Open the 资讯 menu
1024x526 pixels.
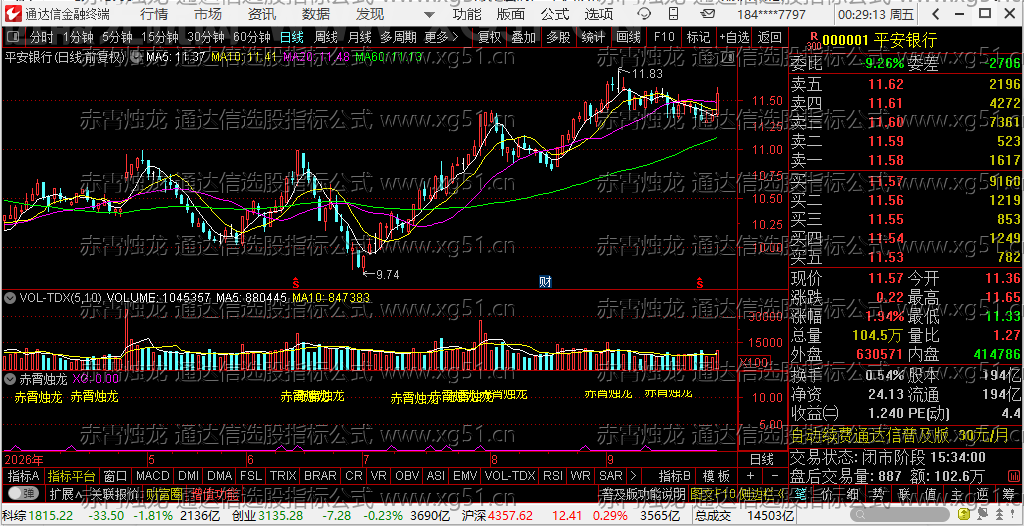click(x=262, y=14)
